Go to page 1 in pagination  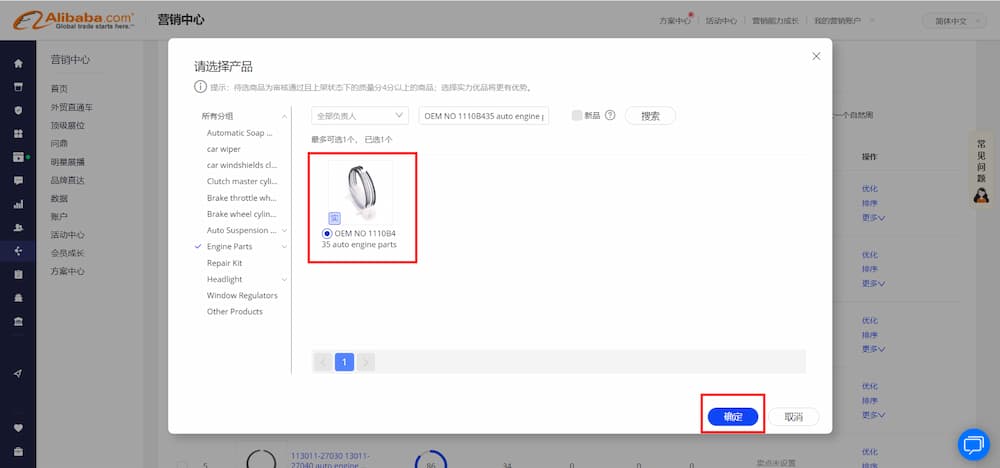pyautogui.click(x=344, y=362)
